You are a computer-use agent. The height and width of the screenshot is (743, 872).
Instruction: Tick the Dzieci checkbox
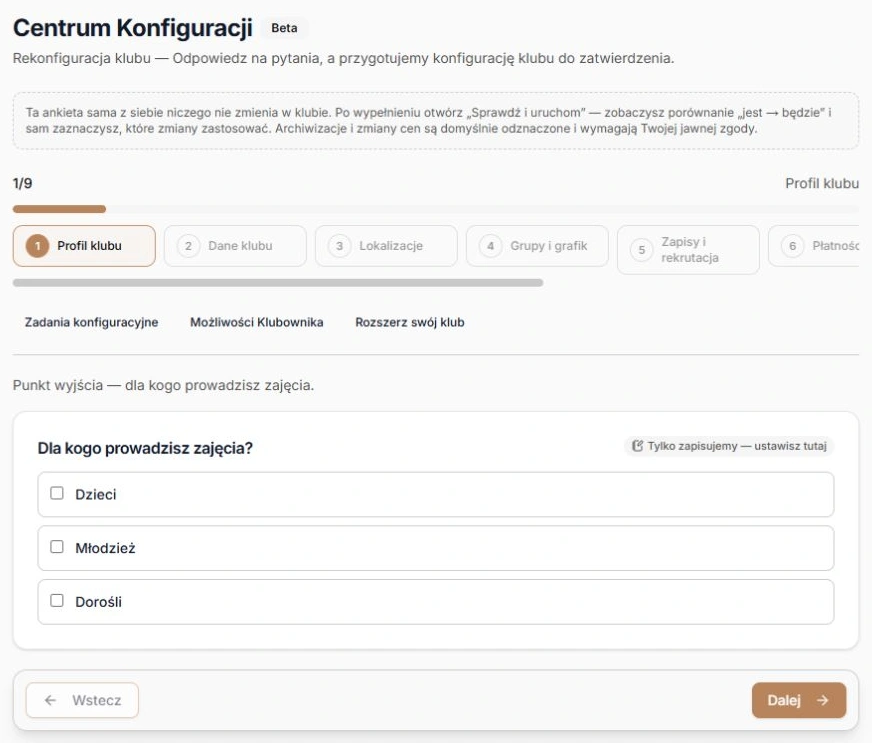(57, 493)
